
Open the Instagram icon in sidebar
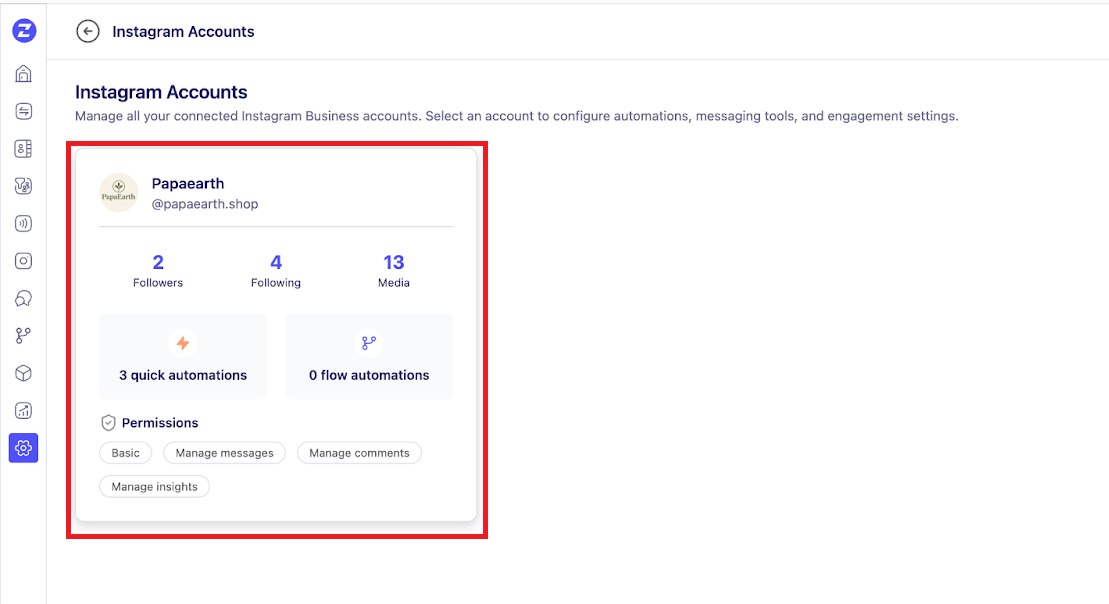(24, 261)
